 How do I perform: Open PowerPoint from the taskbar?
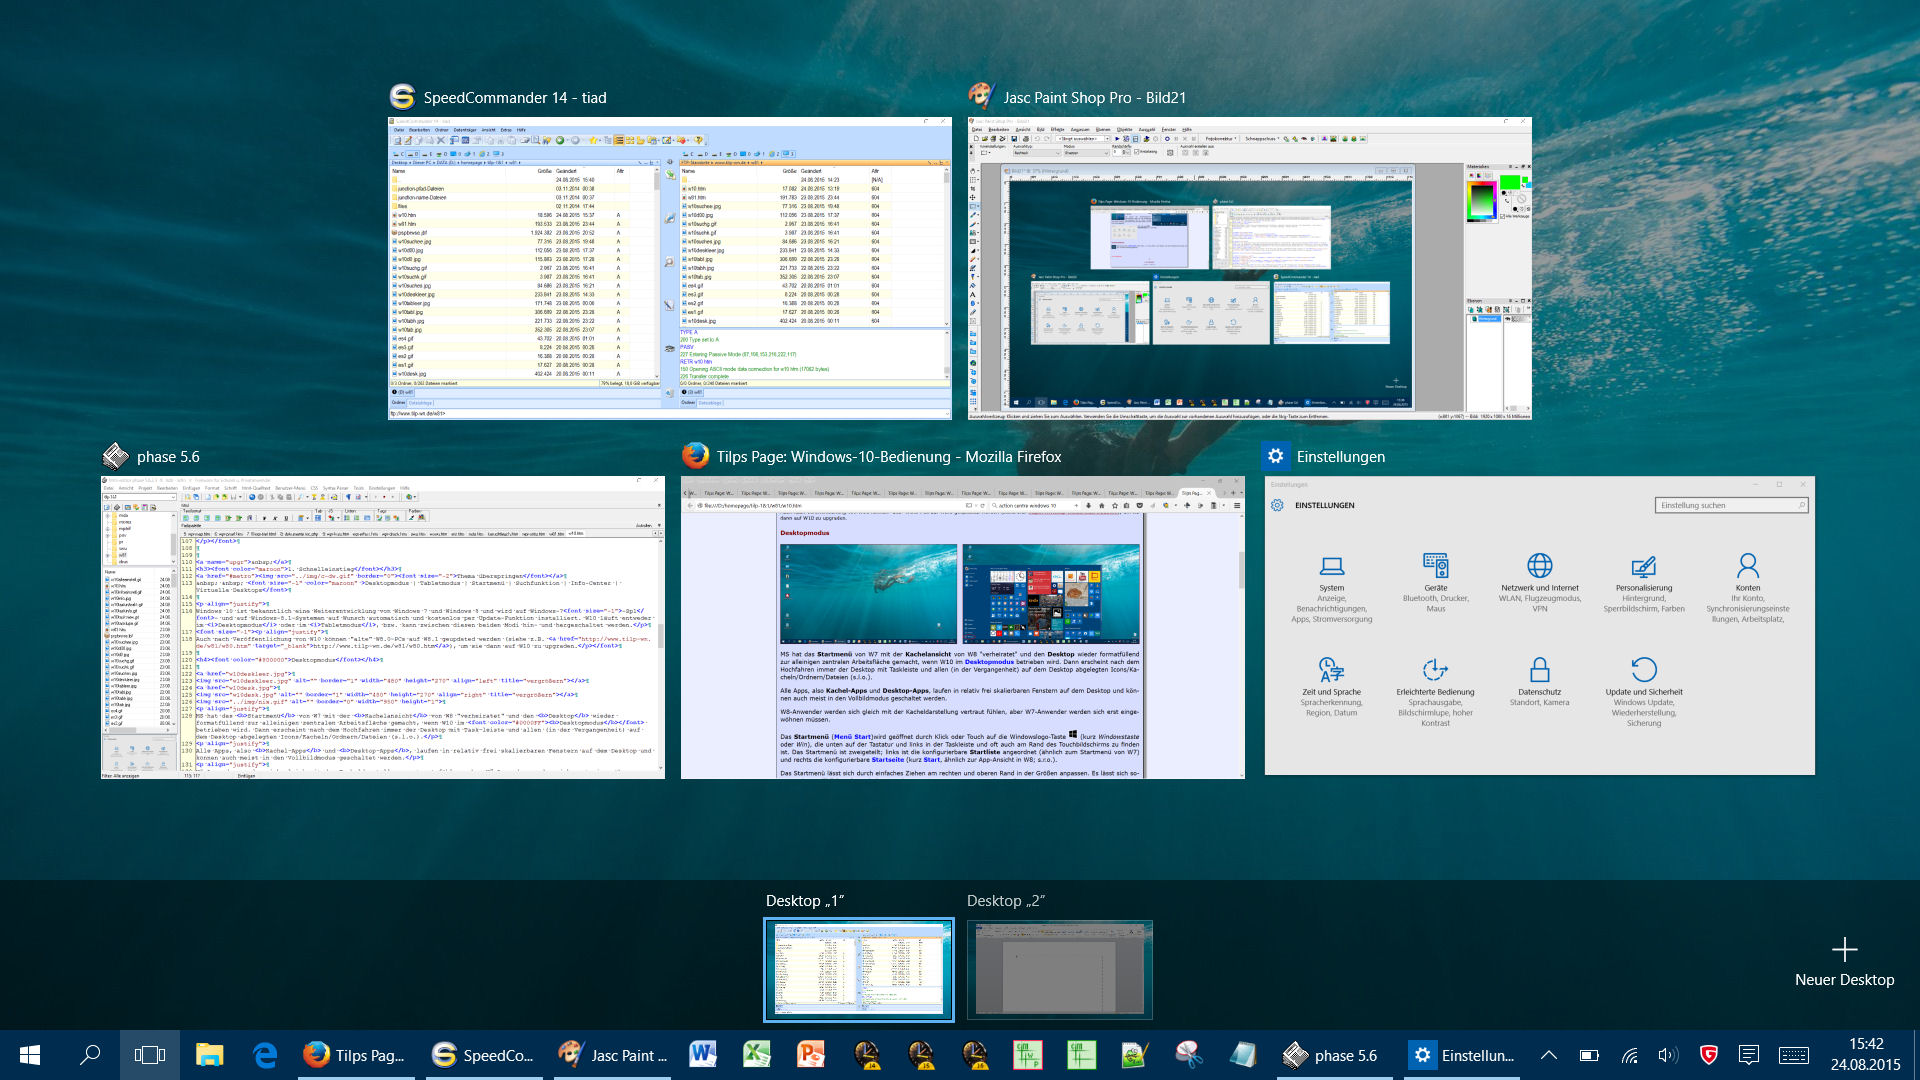pos(810,1055)
